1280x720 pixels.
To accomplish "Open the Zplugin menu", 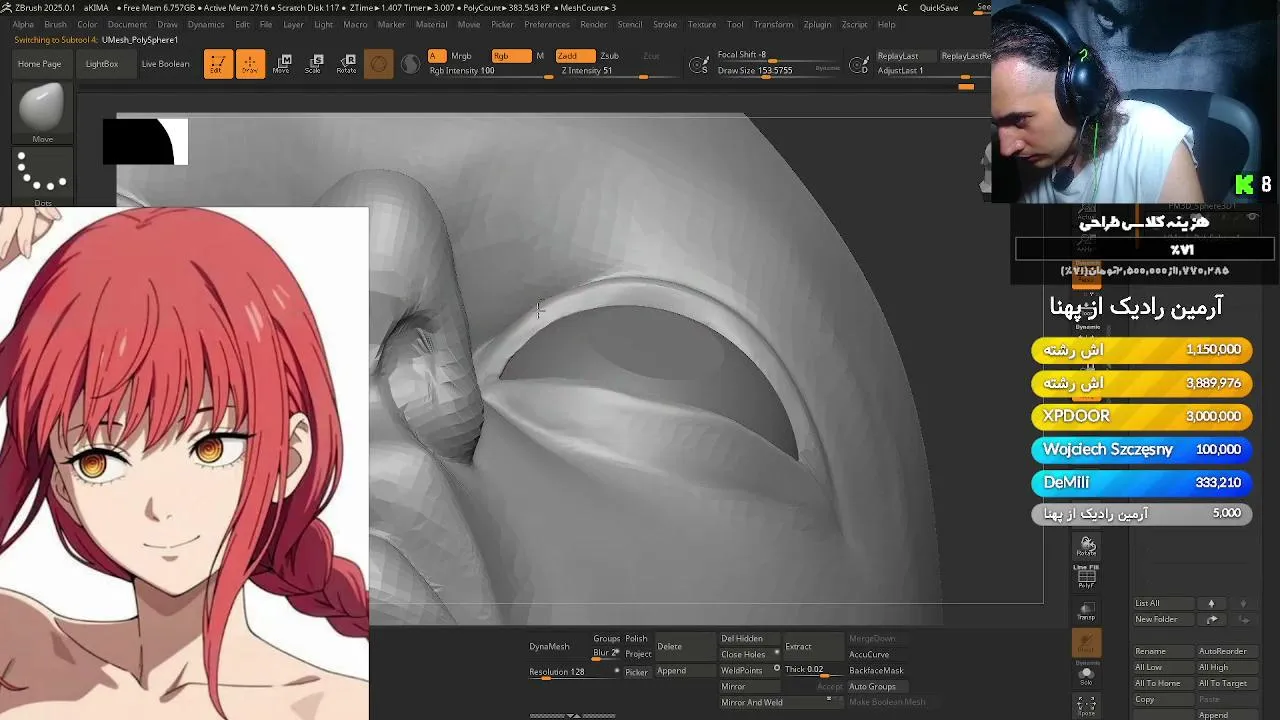I will point(817,24).
